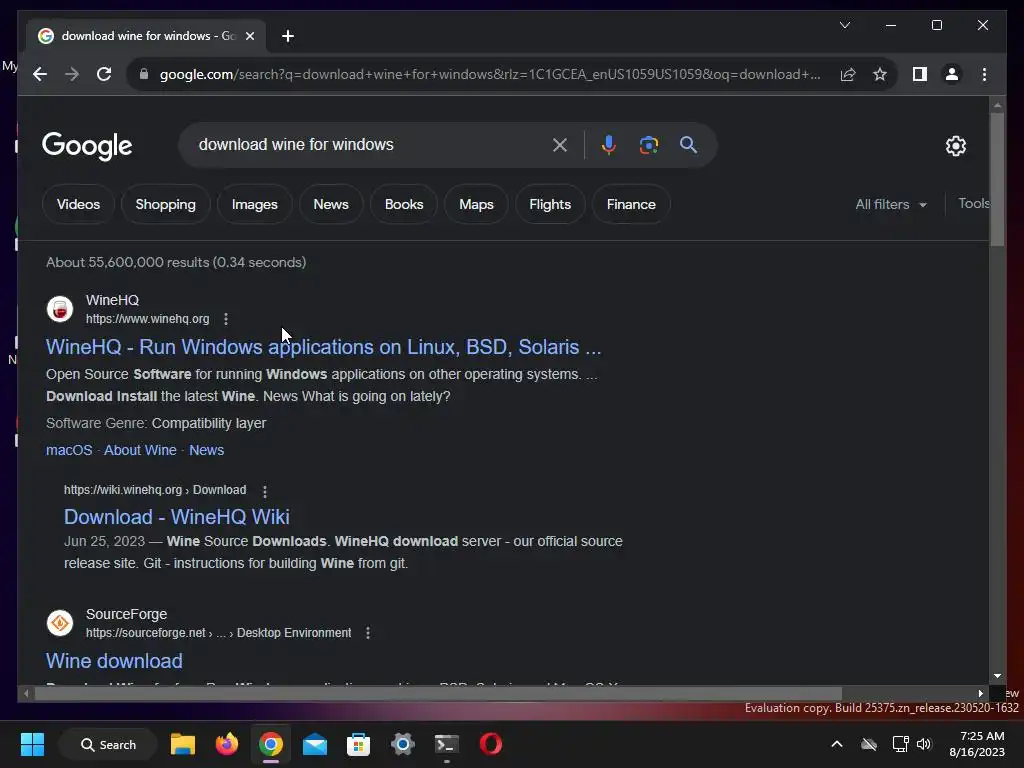Click the WineHQ favicon
Image resolution: width=1024 pixels, height=768 pixels.
coord(59,309)
